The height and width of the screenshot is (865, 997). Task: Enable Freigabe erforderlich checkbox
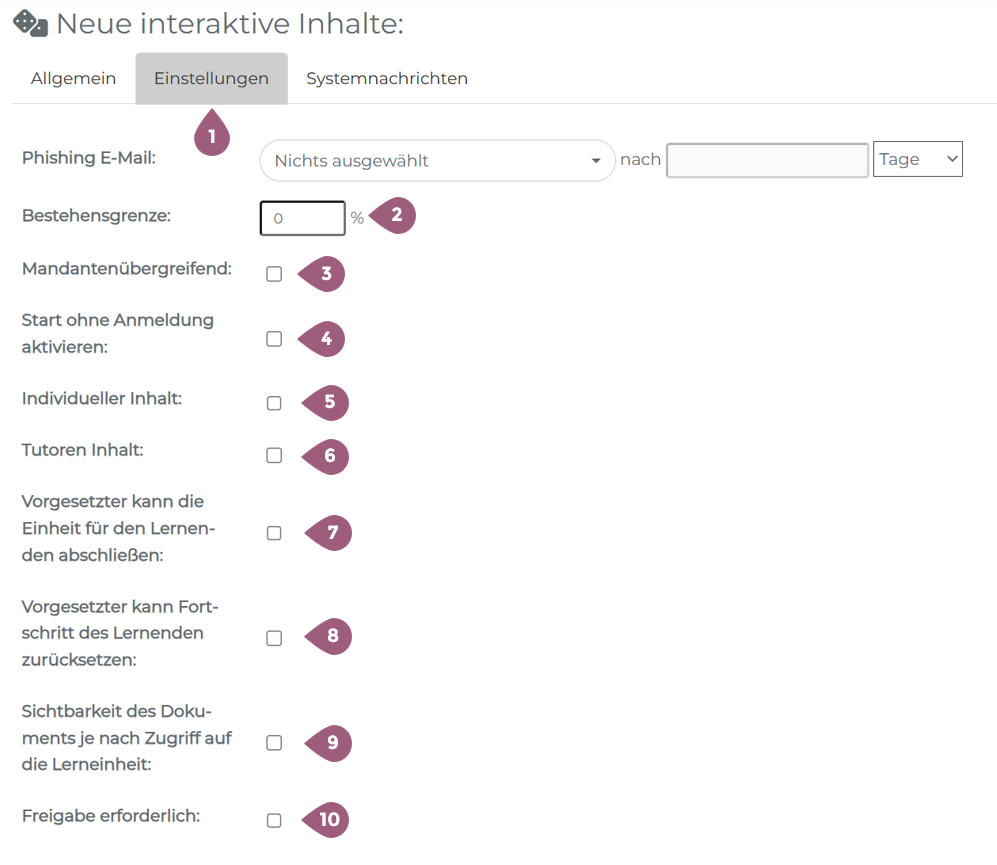click(x=274, y=820)
